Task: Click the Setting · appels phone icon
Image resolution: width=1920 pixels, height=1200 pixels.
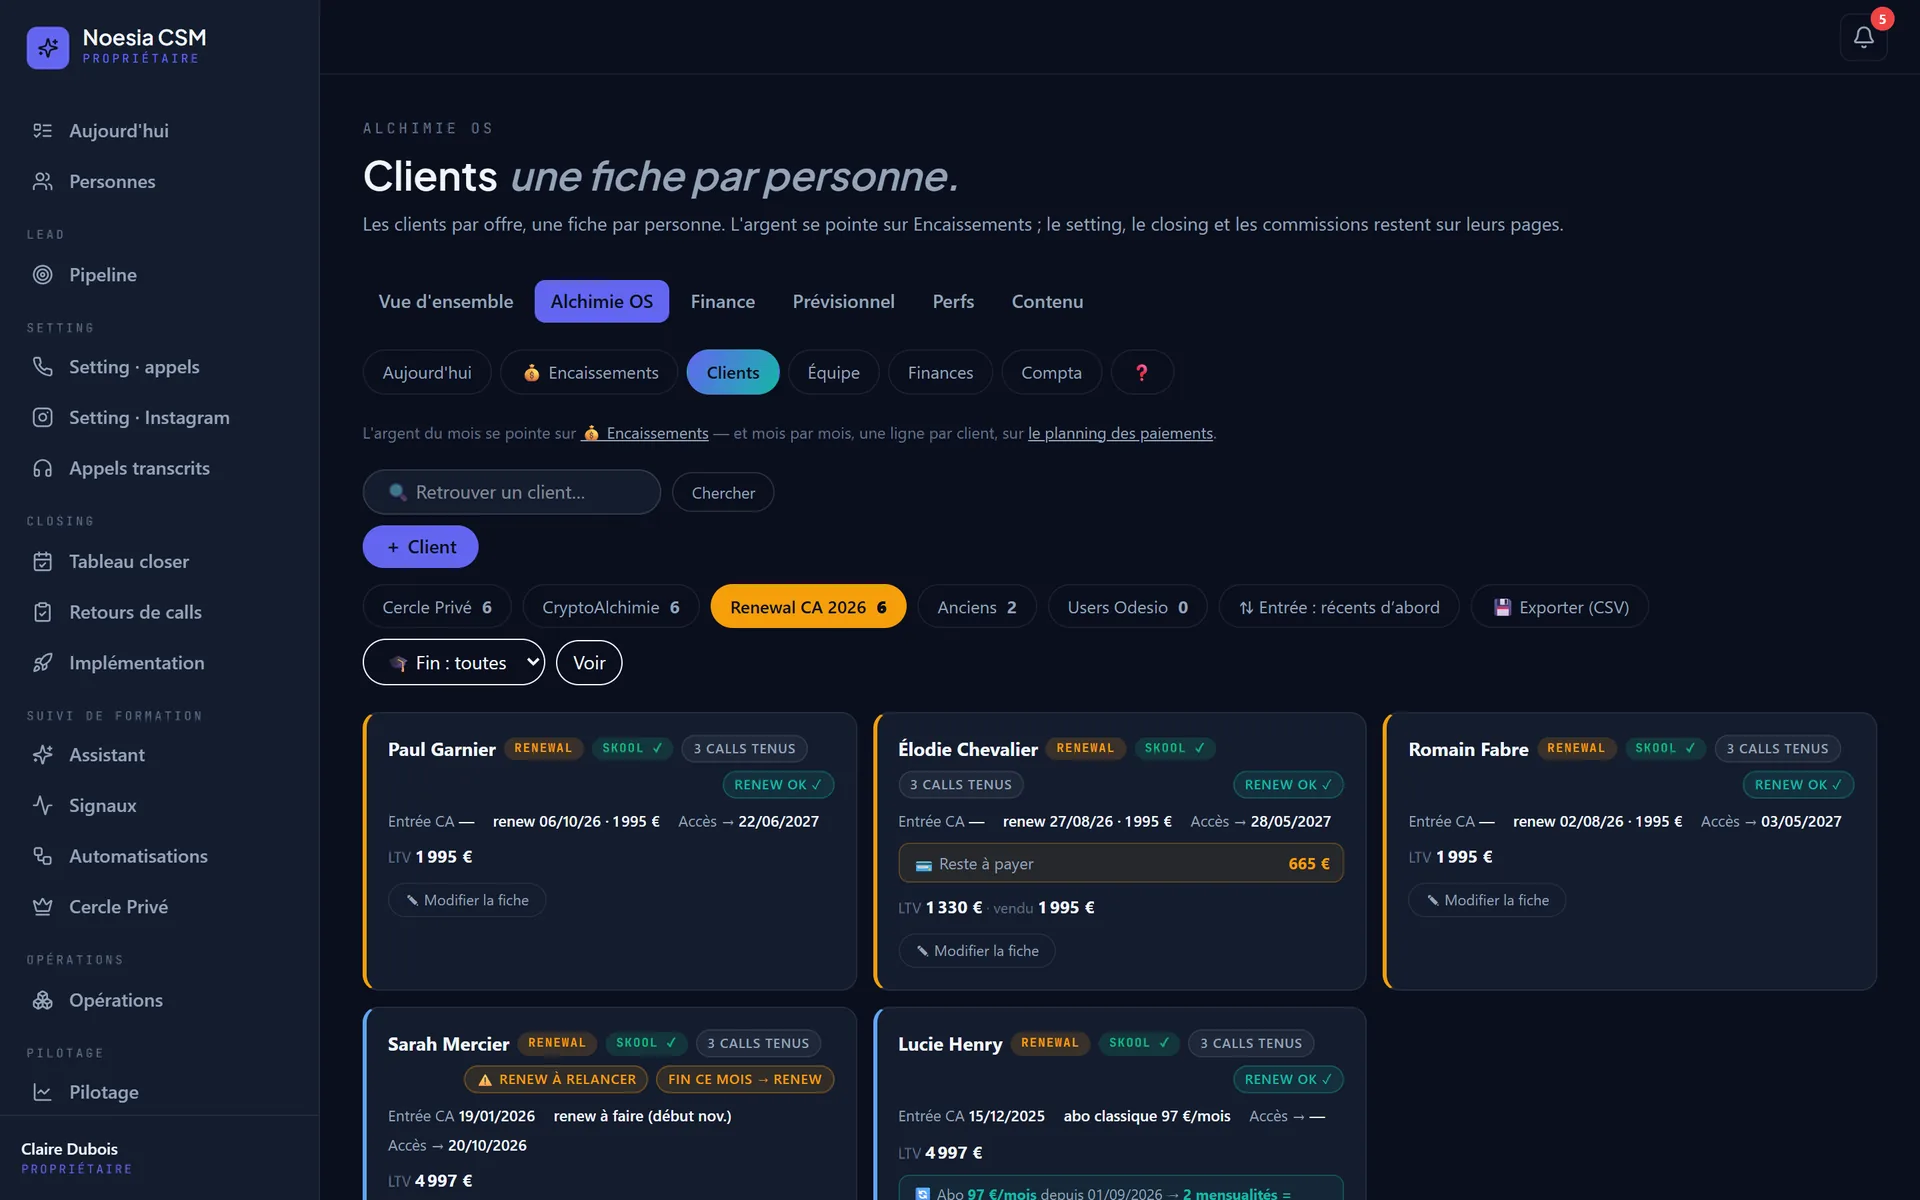Action: tap(42, 367)
